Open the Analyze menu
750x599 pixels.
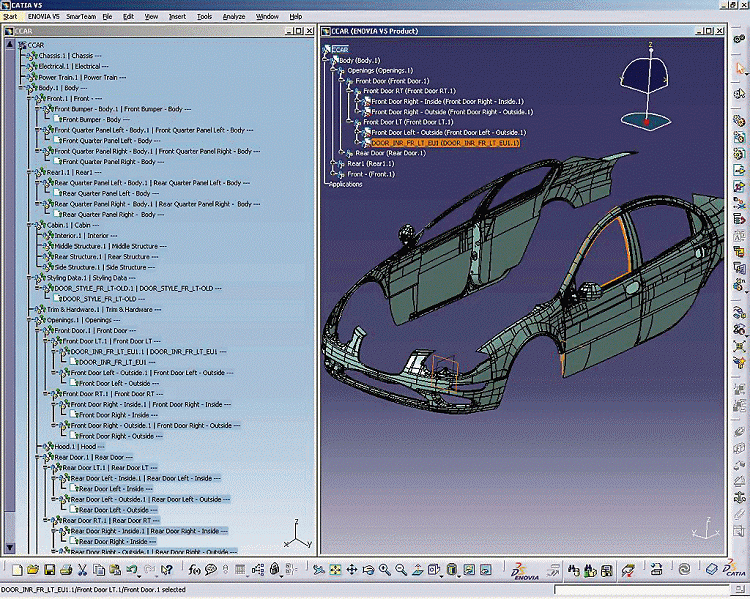(x=234, y=16)
